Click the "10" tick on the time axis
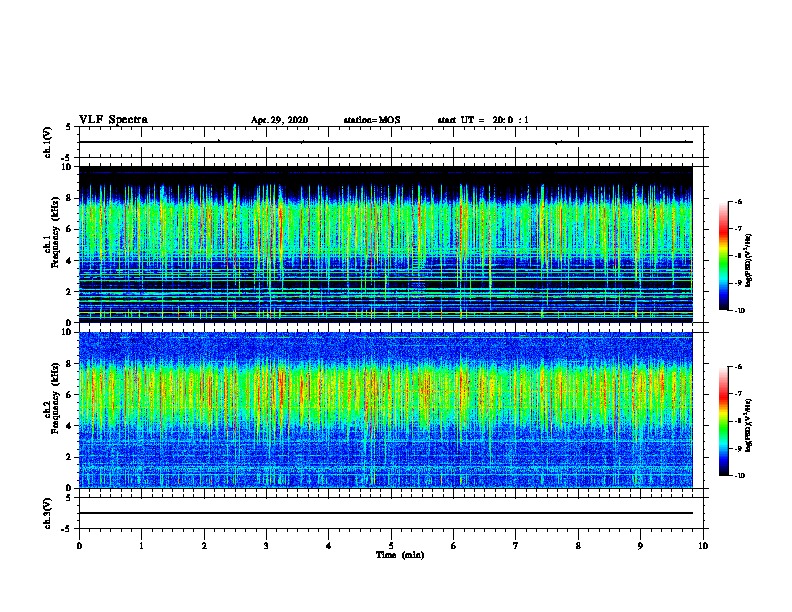The width and height of the screenshot is (792, 612). [x=703, y=546]
